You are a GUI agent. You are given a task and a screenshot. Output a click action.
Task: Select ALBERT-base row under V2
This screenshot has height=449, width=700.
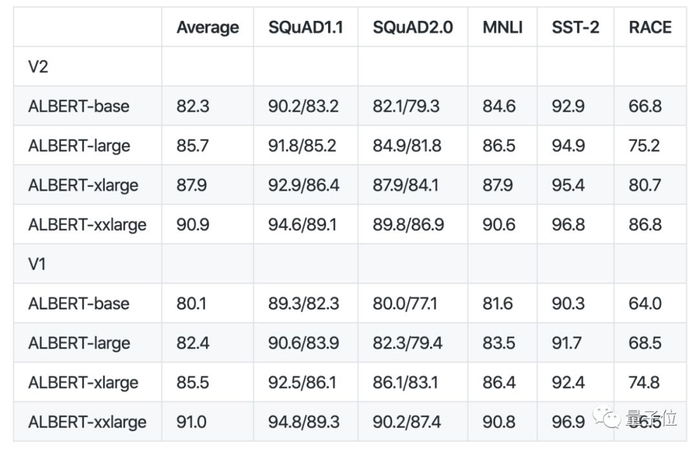78,106
